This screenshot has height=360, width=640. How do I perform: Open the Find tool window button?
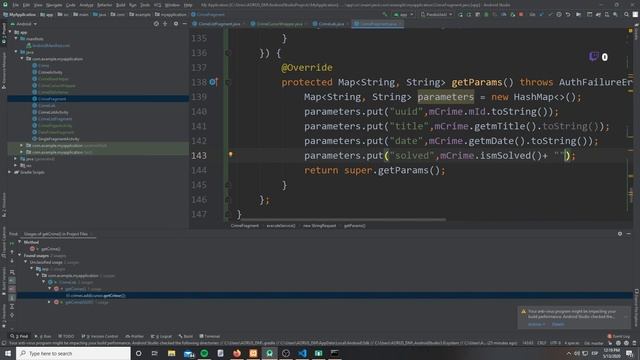point(20,336)
